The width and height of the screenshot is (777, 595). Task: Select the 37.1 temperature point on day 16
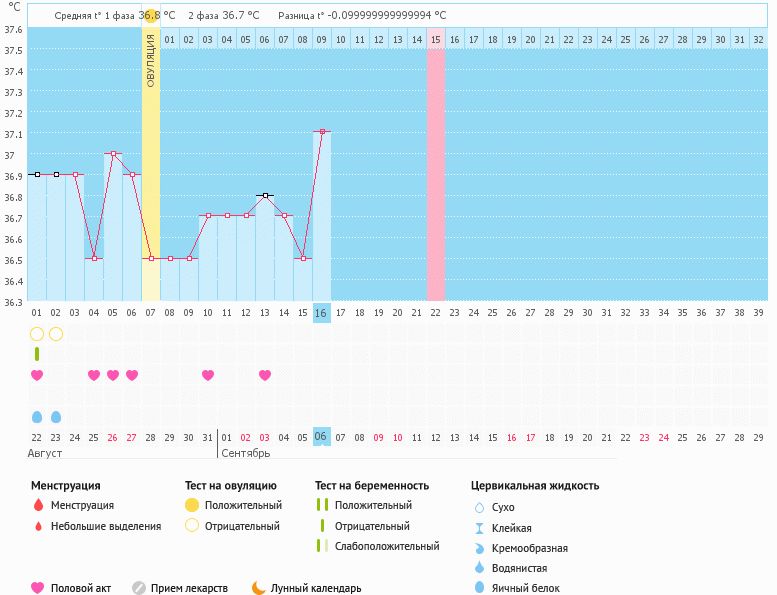[322, 132]
